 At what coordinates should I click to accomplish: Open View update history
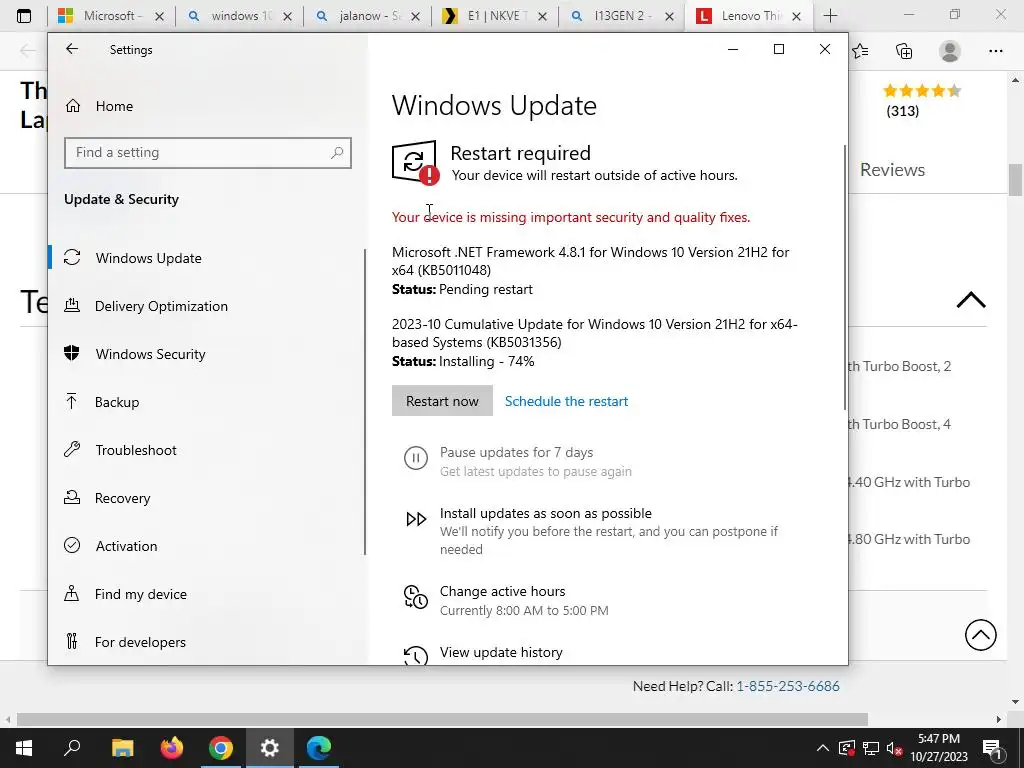(x=501, y=652)
